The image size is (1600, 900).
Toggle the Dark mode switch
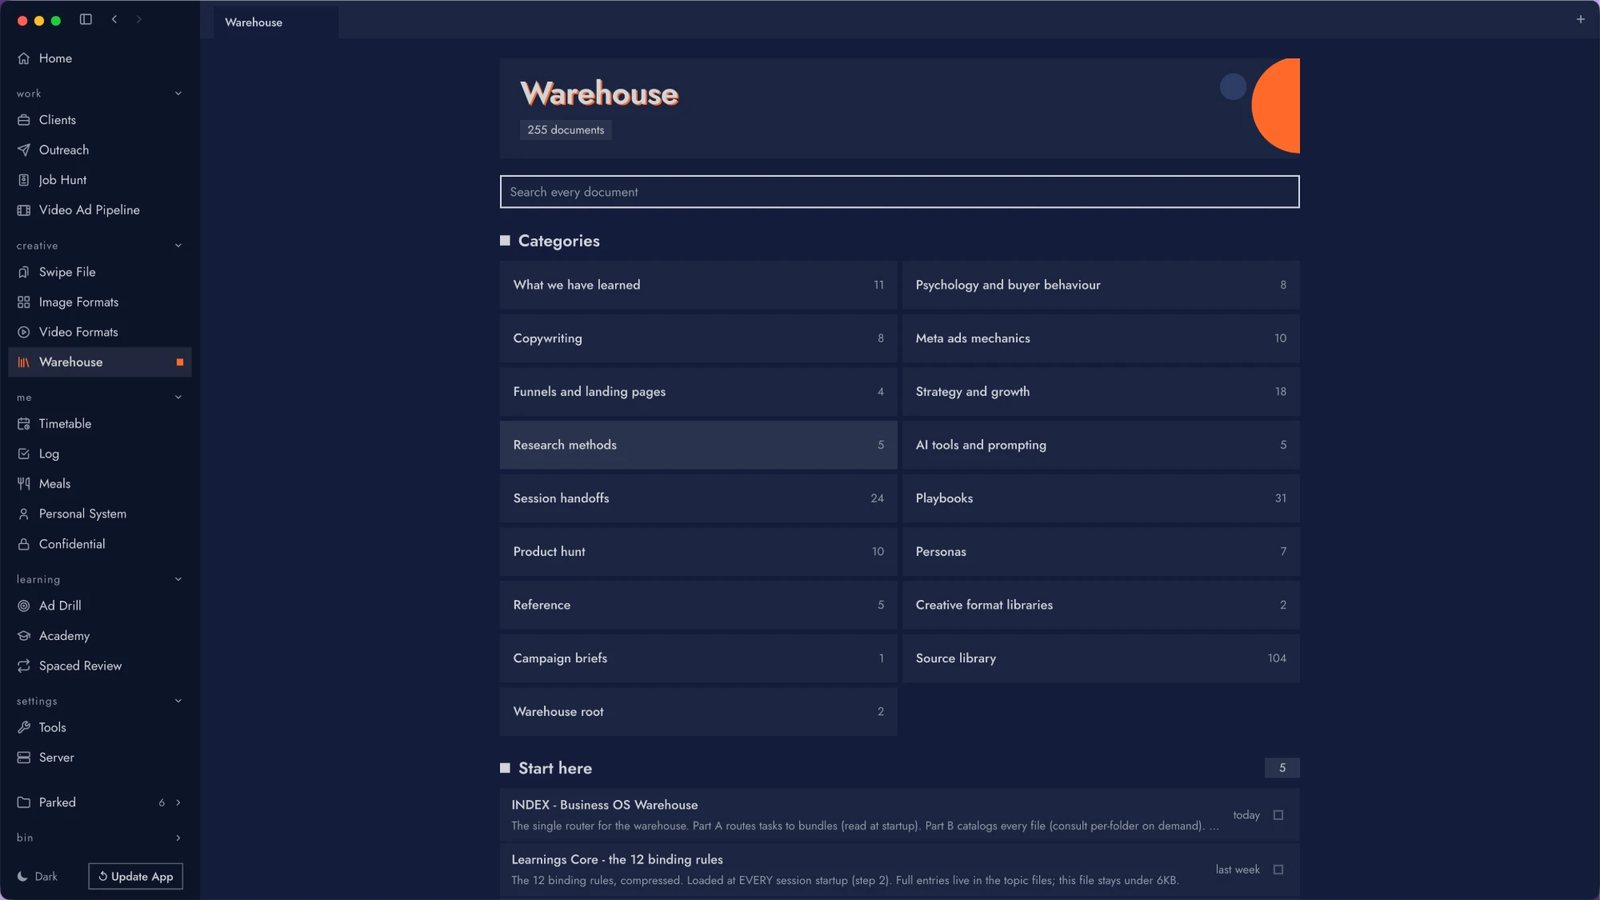tap(37, 876)
